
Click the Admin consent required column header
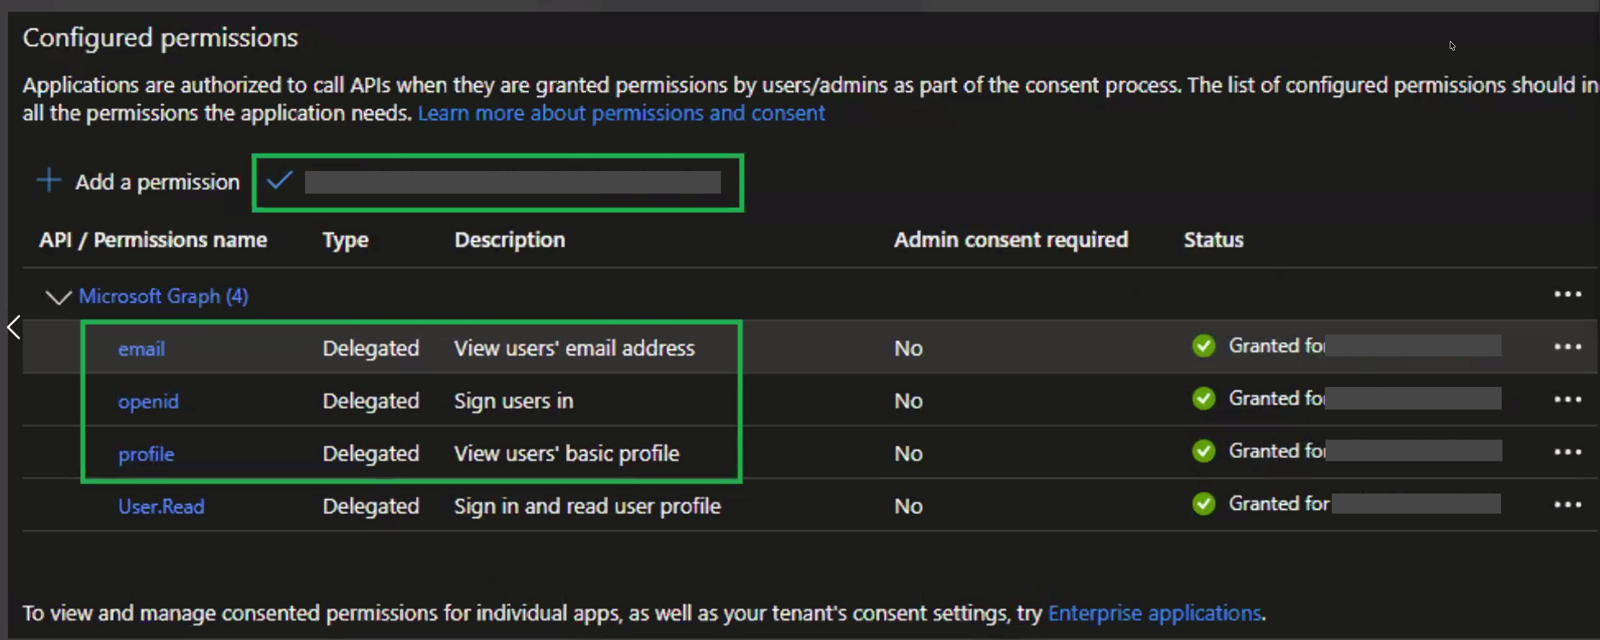1011,240
